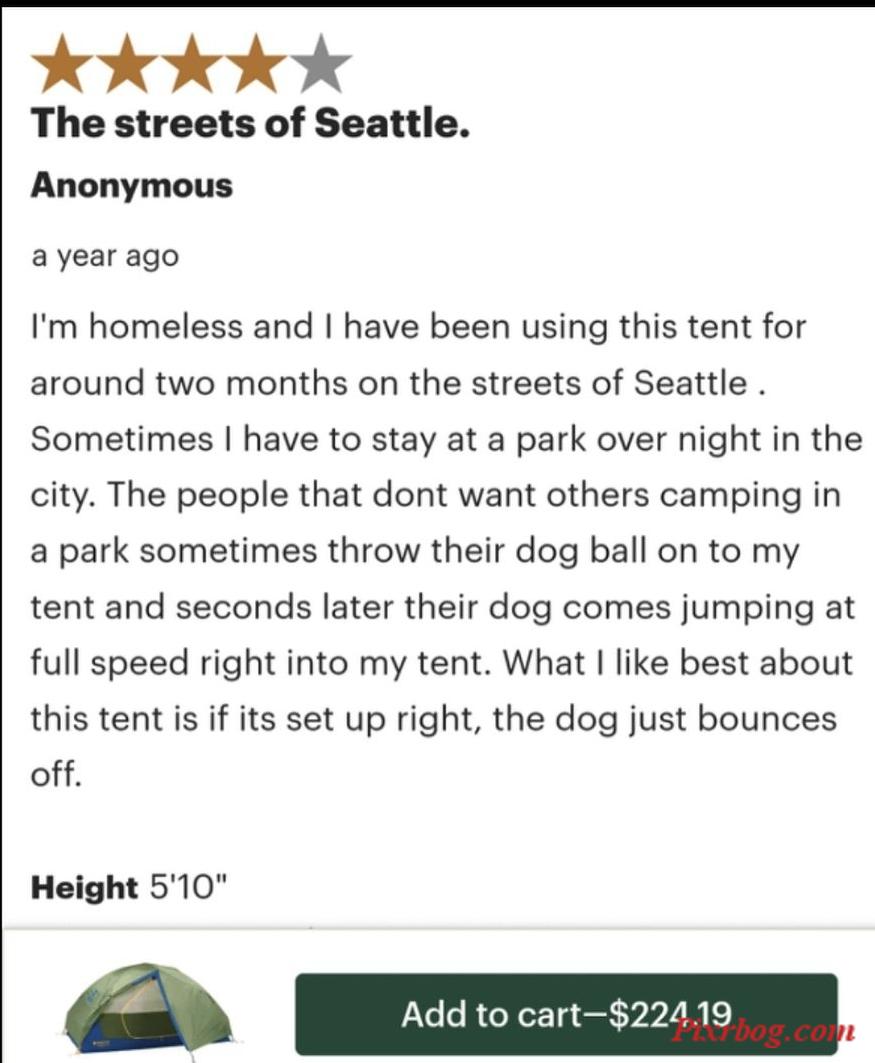This screenshot has width=875, height=1063.
Task: Click the third gold rating star
Action: pyautogui.click(x=192, y=64)
